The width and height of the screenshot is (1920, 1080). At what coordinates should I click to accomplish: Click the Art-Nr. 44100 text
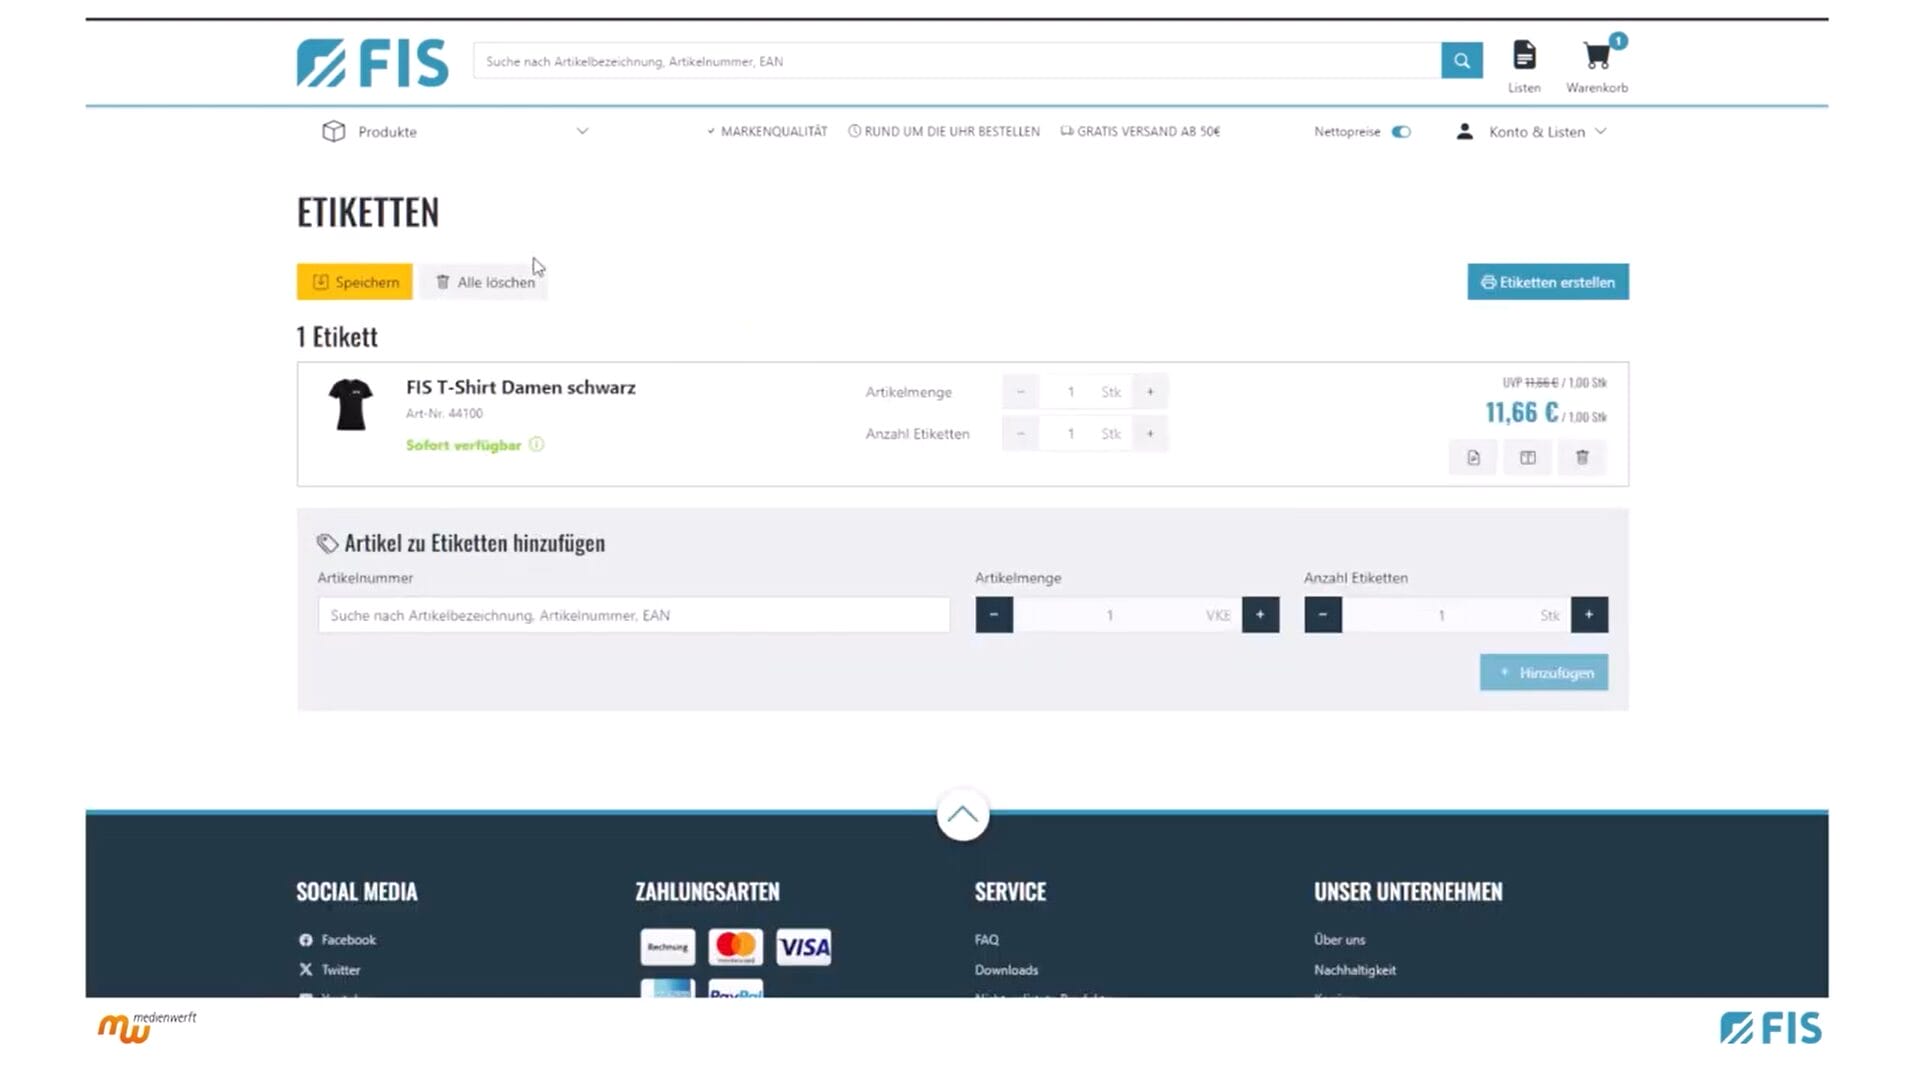[x=444, y=413]
